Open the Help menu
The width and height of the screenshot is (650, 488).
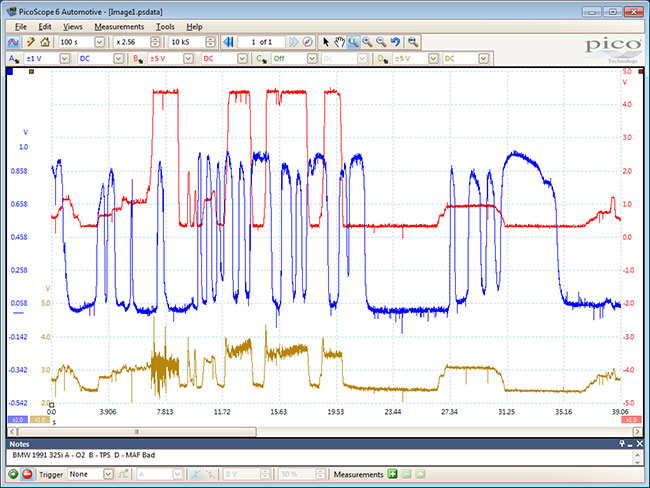194,27
